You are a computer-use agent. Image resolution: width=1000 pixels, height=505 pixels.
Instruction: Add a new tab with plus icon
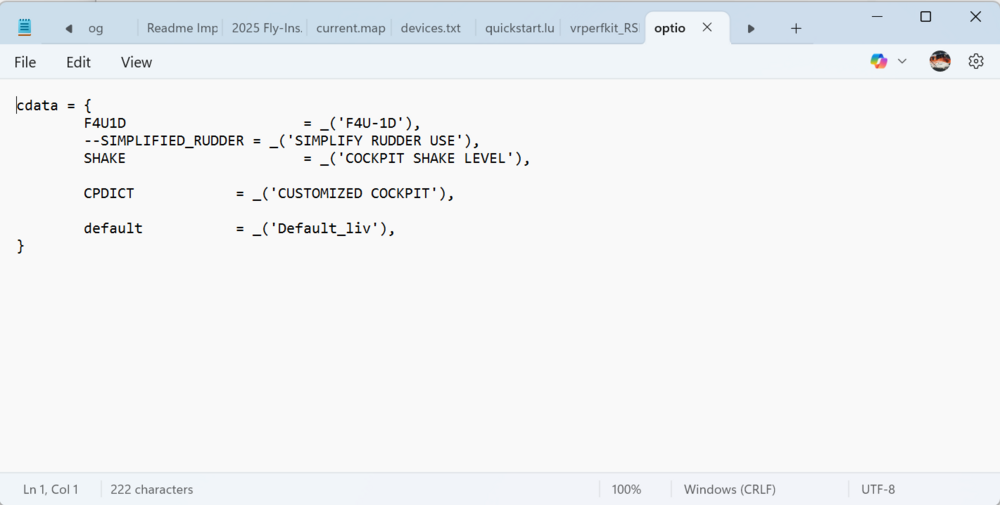coord(796,28)
